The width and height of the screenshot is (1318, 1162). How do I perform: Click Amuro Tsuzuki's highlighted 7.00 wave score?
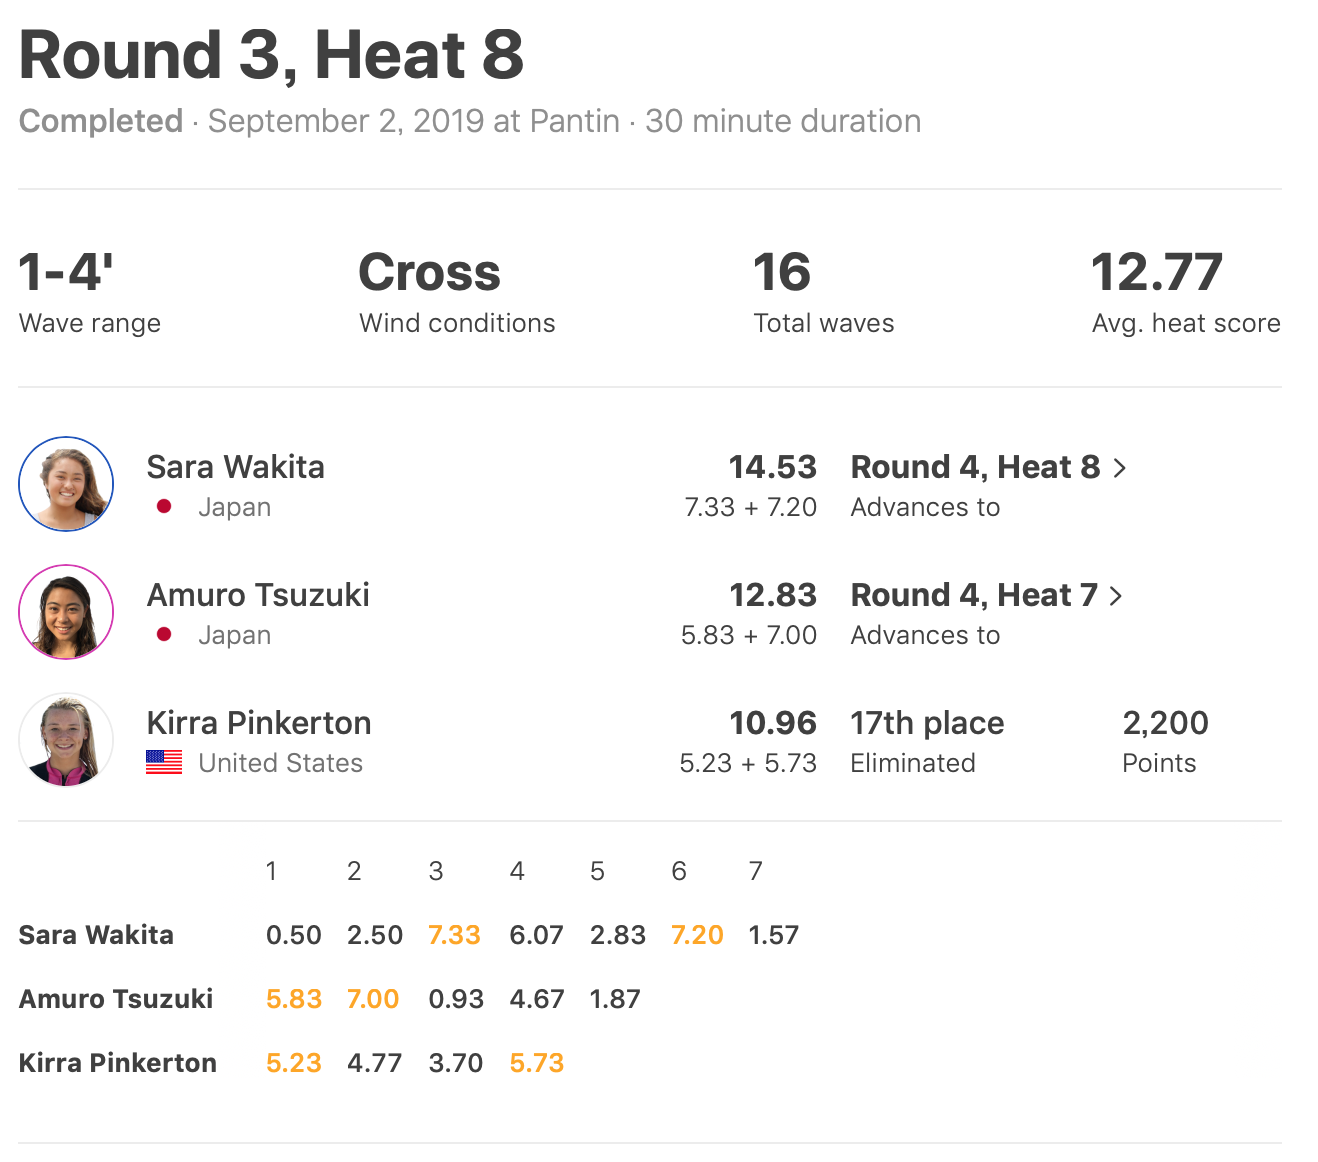pyautogui.click(x=373, y=999)
